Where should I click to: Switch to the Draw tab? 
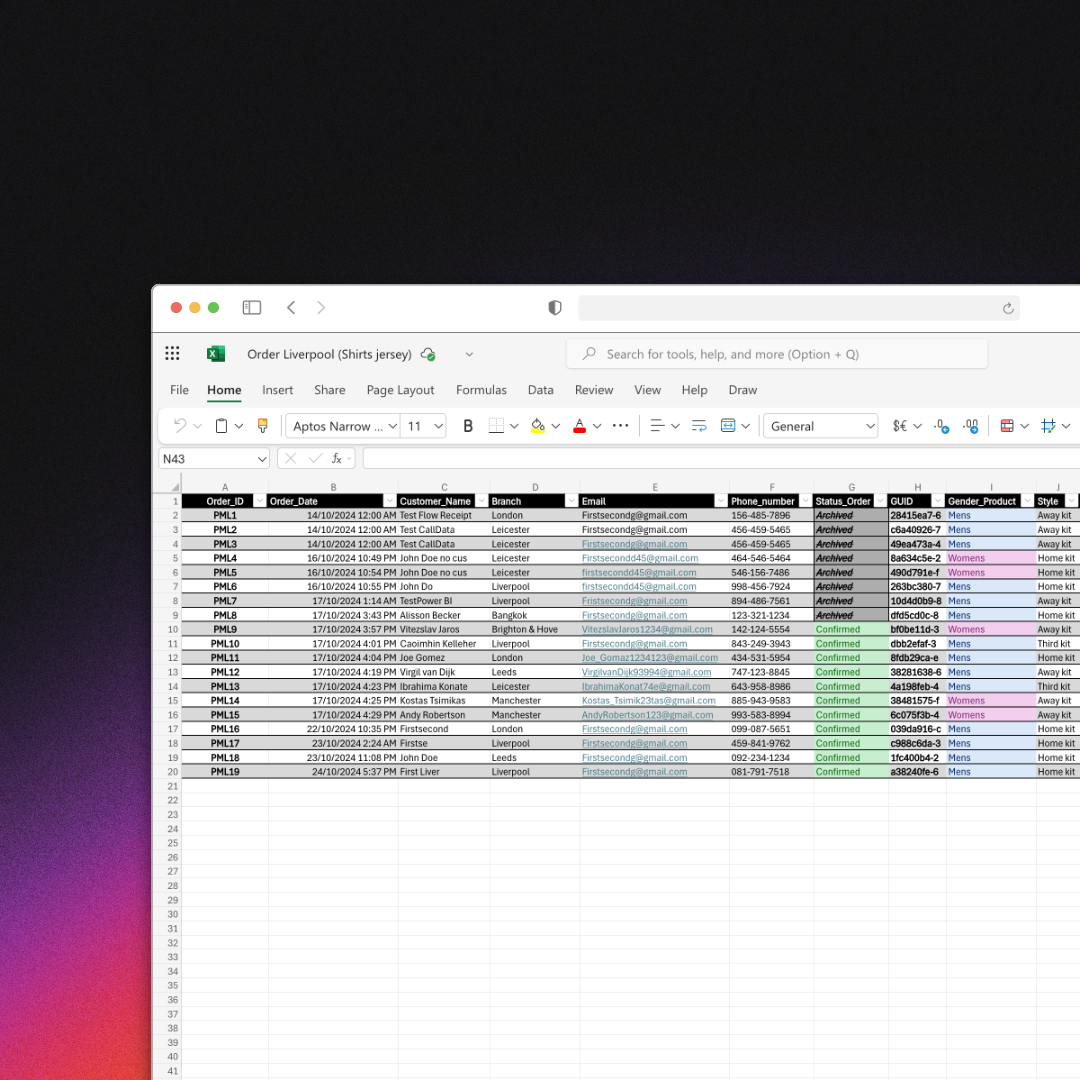point(742,390)
